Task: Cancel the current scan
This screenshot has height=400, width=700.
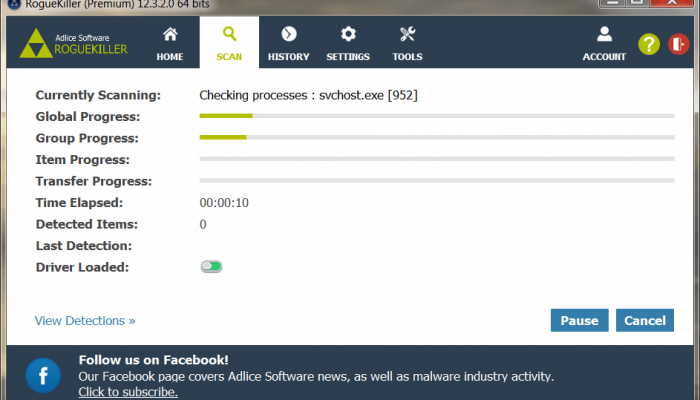Action: (645, 320)
